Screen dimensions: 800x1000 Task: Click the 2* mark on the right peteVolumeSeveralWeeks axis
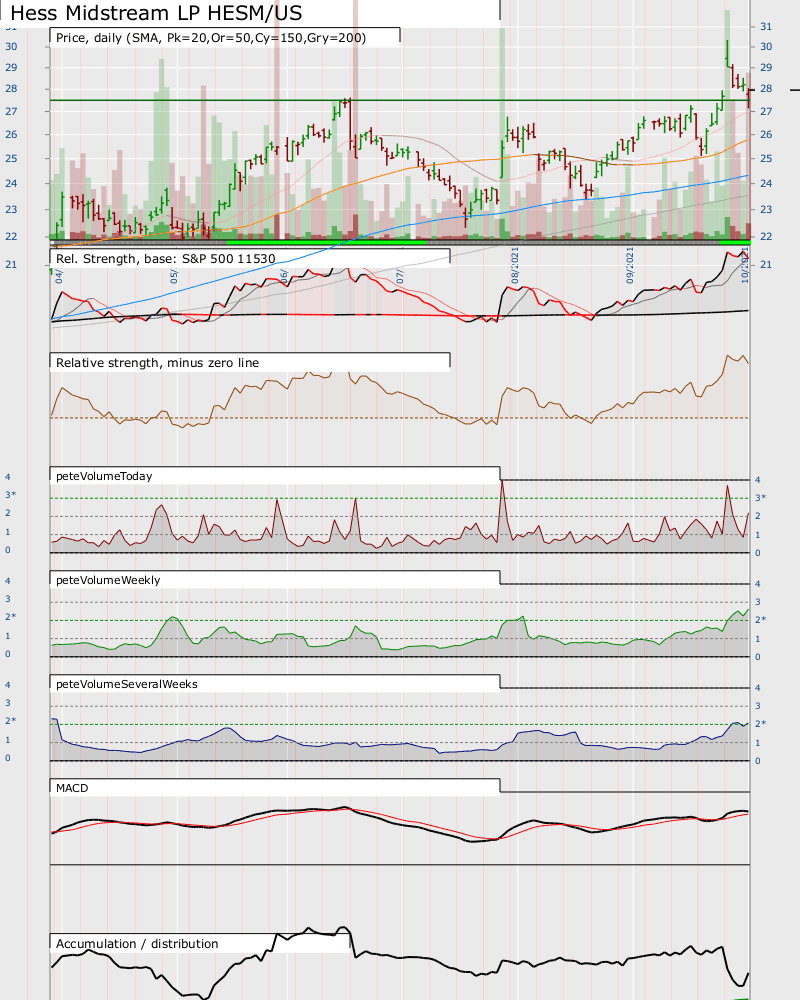tap(760, 724)
